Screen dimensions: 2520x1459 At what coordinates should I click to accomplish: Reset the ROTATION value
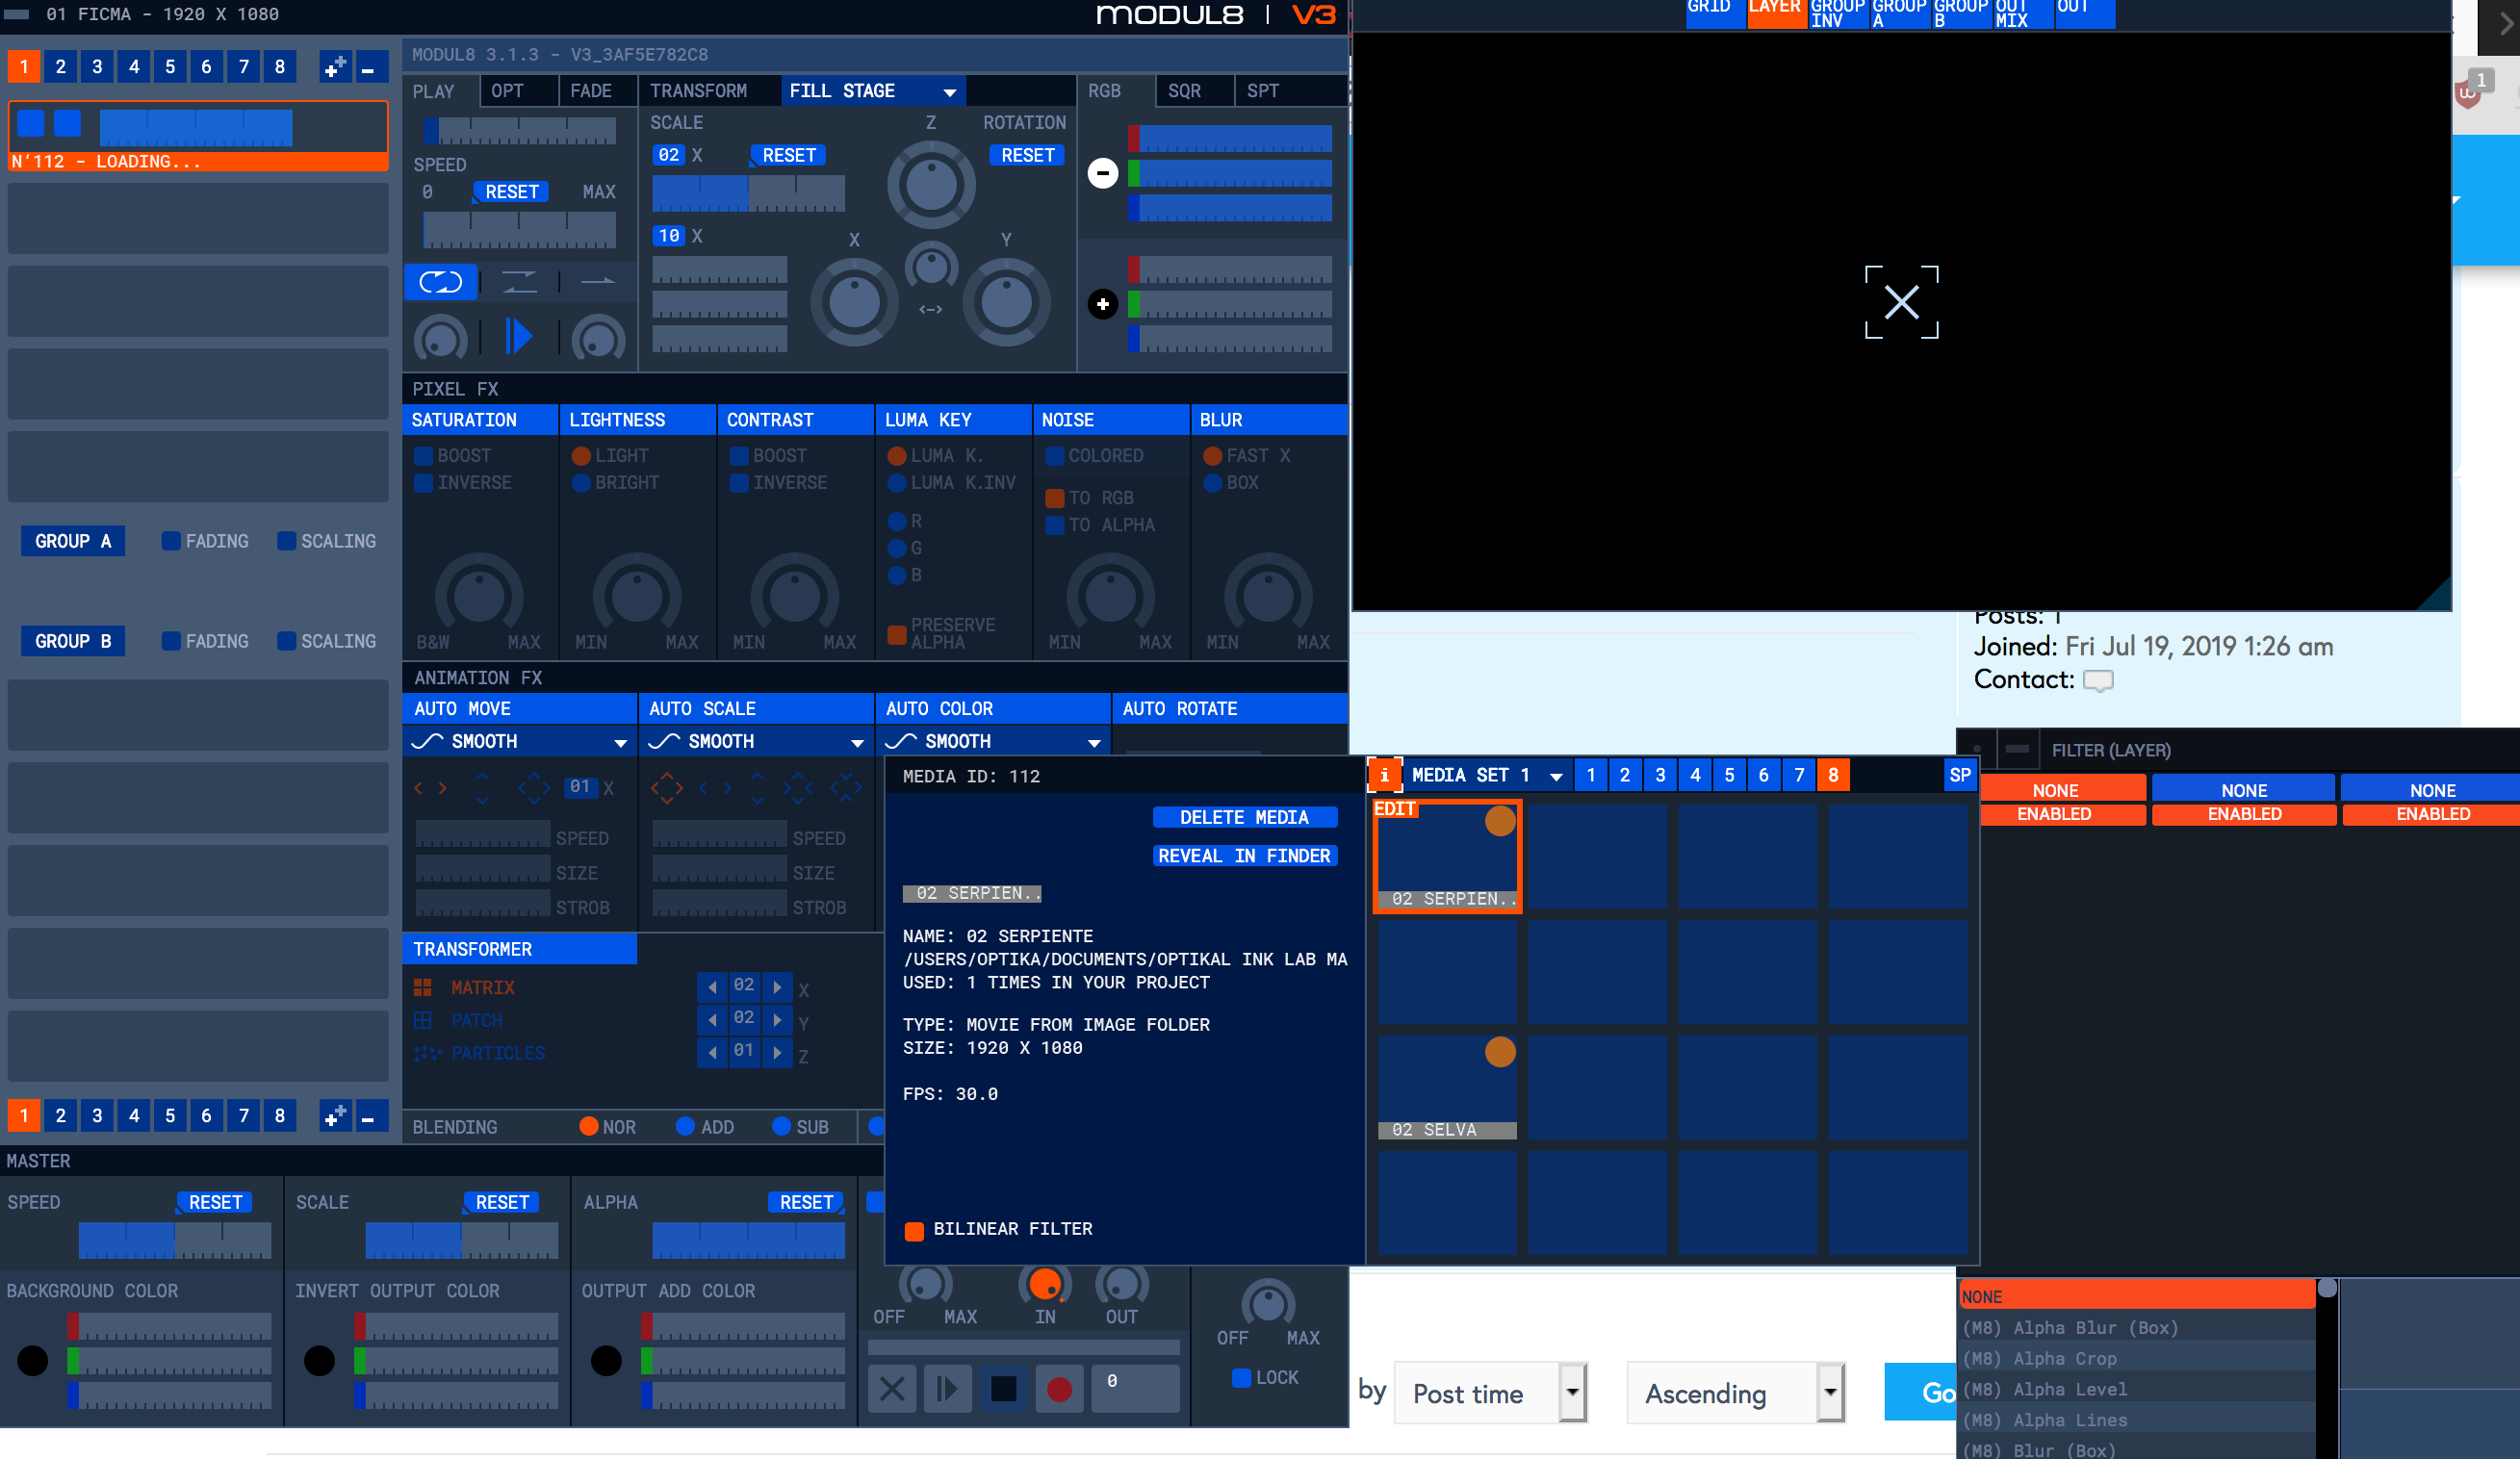click(x=1027, y=155)
